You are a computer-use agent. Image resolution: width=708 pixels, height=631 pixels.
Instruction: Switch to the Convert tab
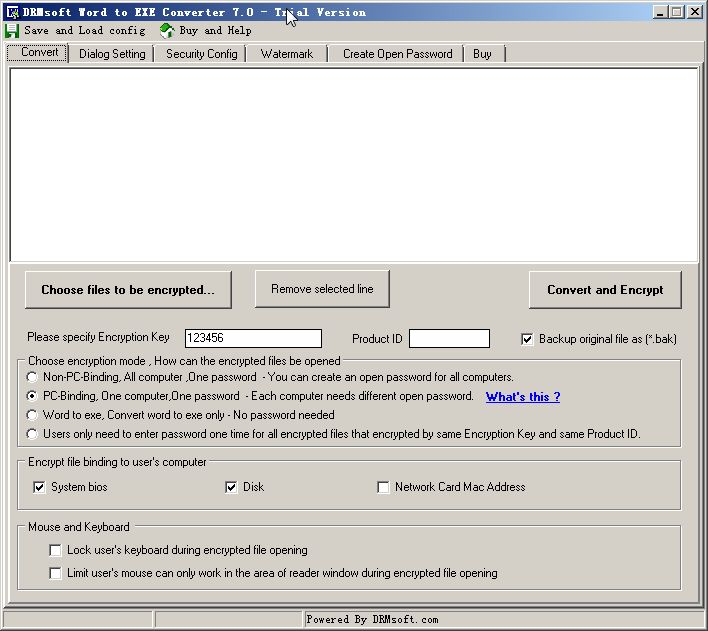point(38,52)
